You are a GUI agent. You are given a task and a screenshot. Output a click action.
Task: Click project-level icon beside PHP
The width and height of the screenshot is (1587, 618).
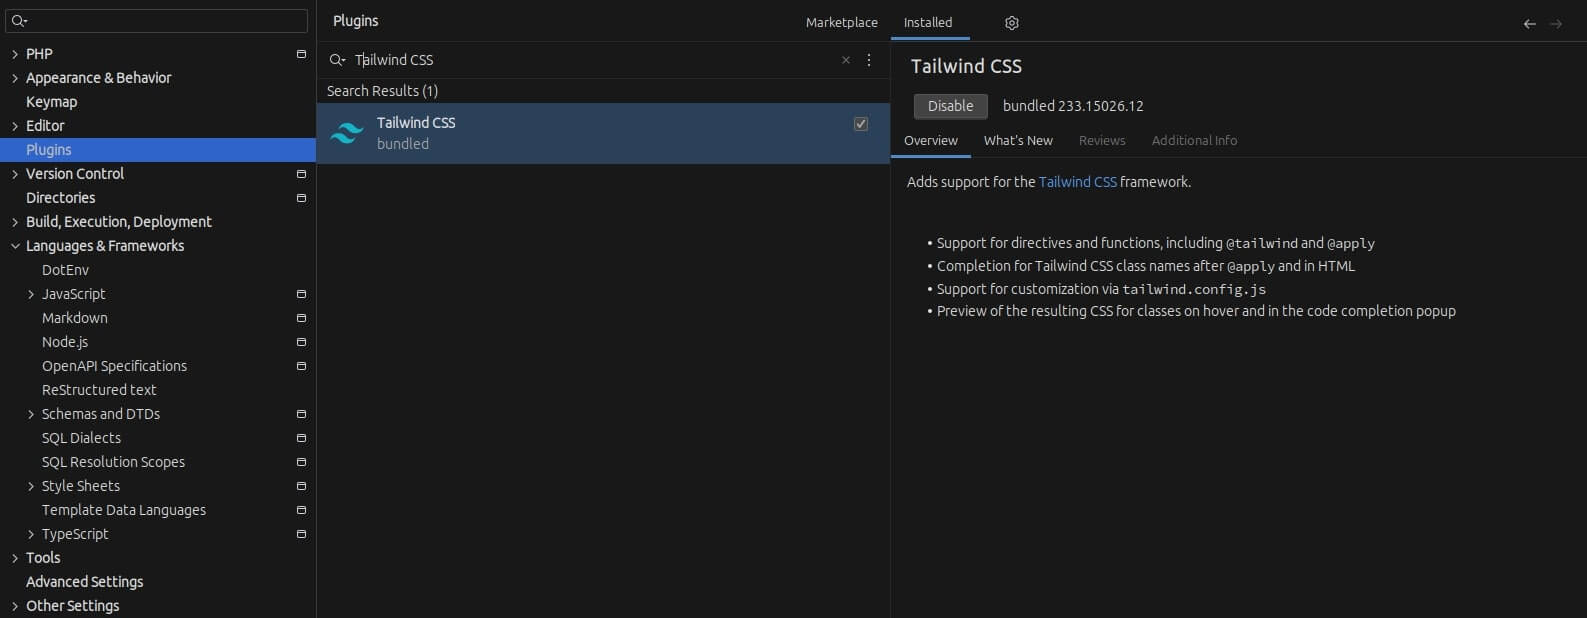coord(301,54)
